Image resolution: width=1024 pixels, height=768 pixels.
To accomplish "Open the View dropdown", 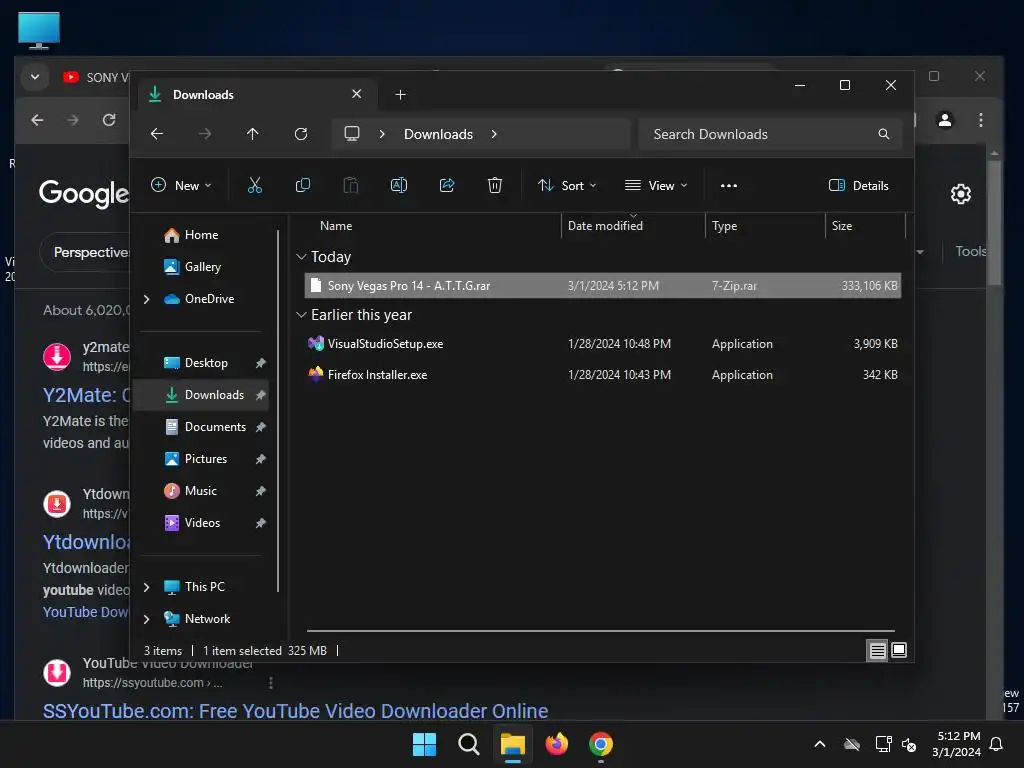I will (x=656, y=185).
